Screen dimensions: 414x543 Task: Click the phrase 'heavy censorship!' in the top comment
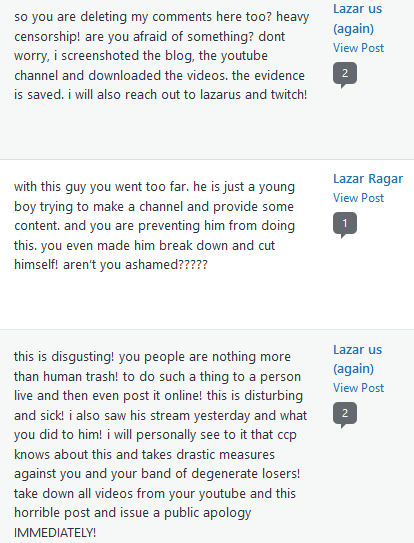pos(161,26)
